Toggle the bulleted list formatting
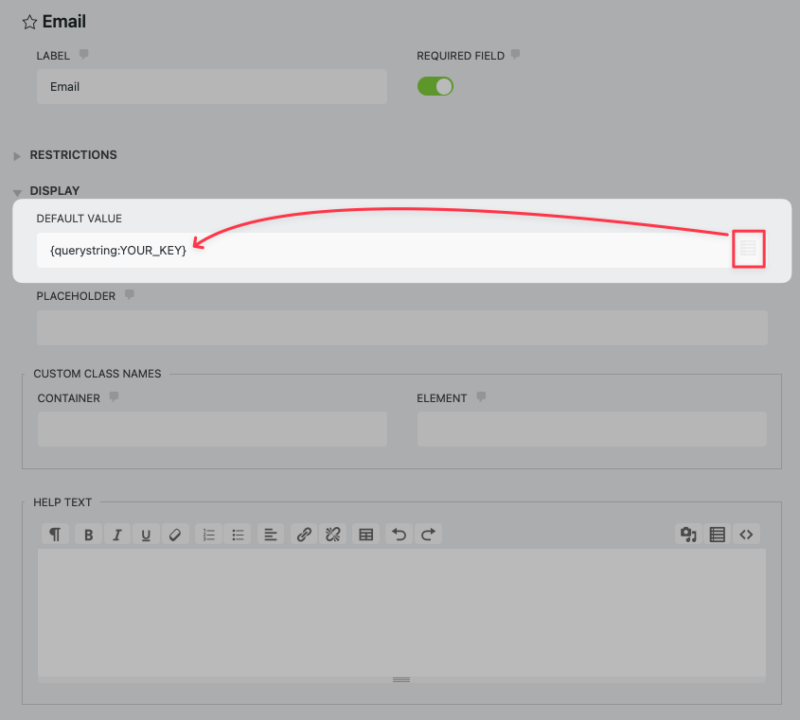The width and height of the screenshot is (800, 720). tap(237, 534)
